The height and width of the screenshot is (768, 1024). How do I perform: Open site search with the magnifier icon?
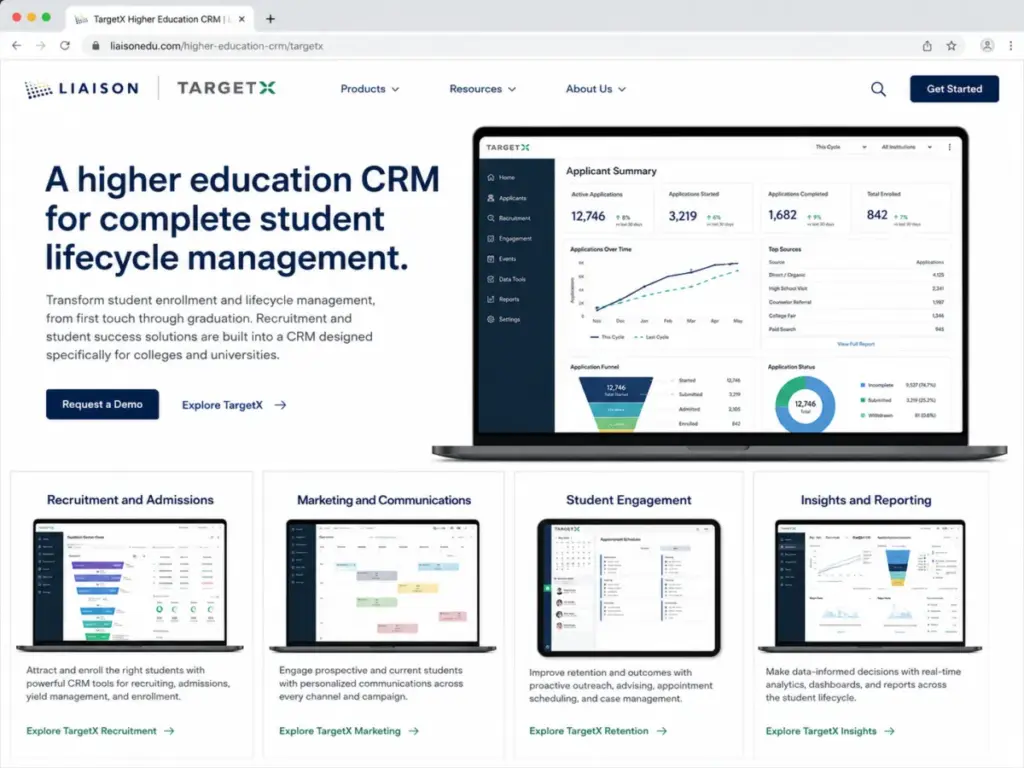[x=878, y=89]
